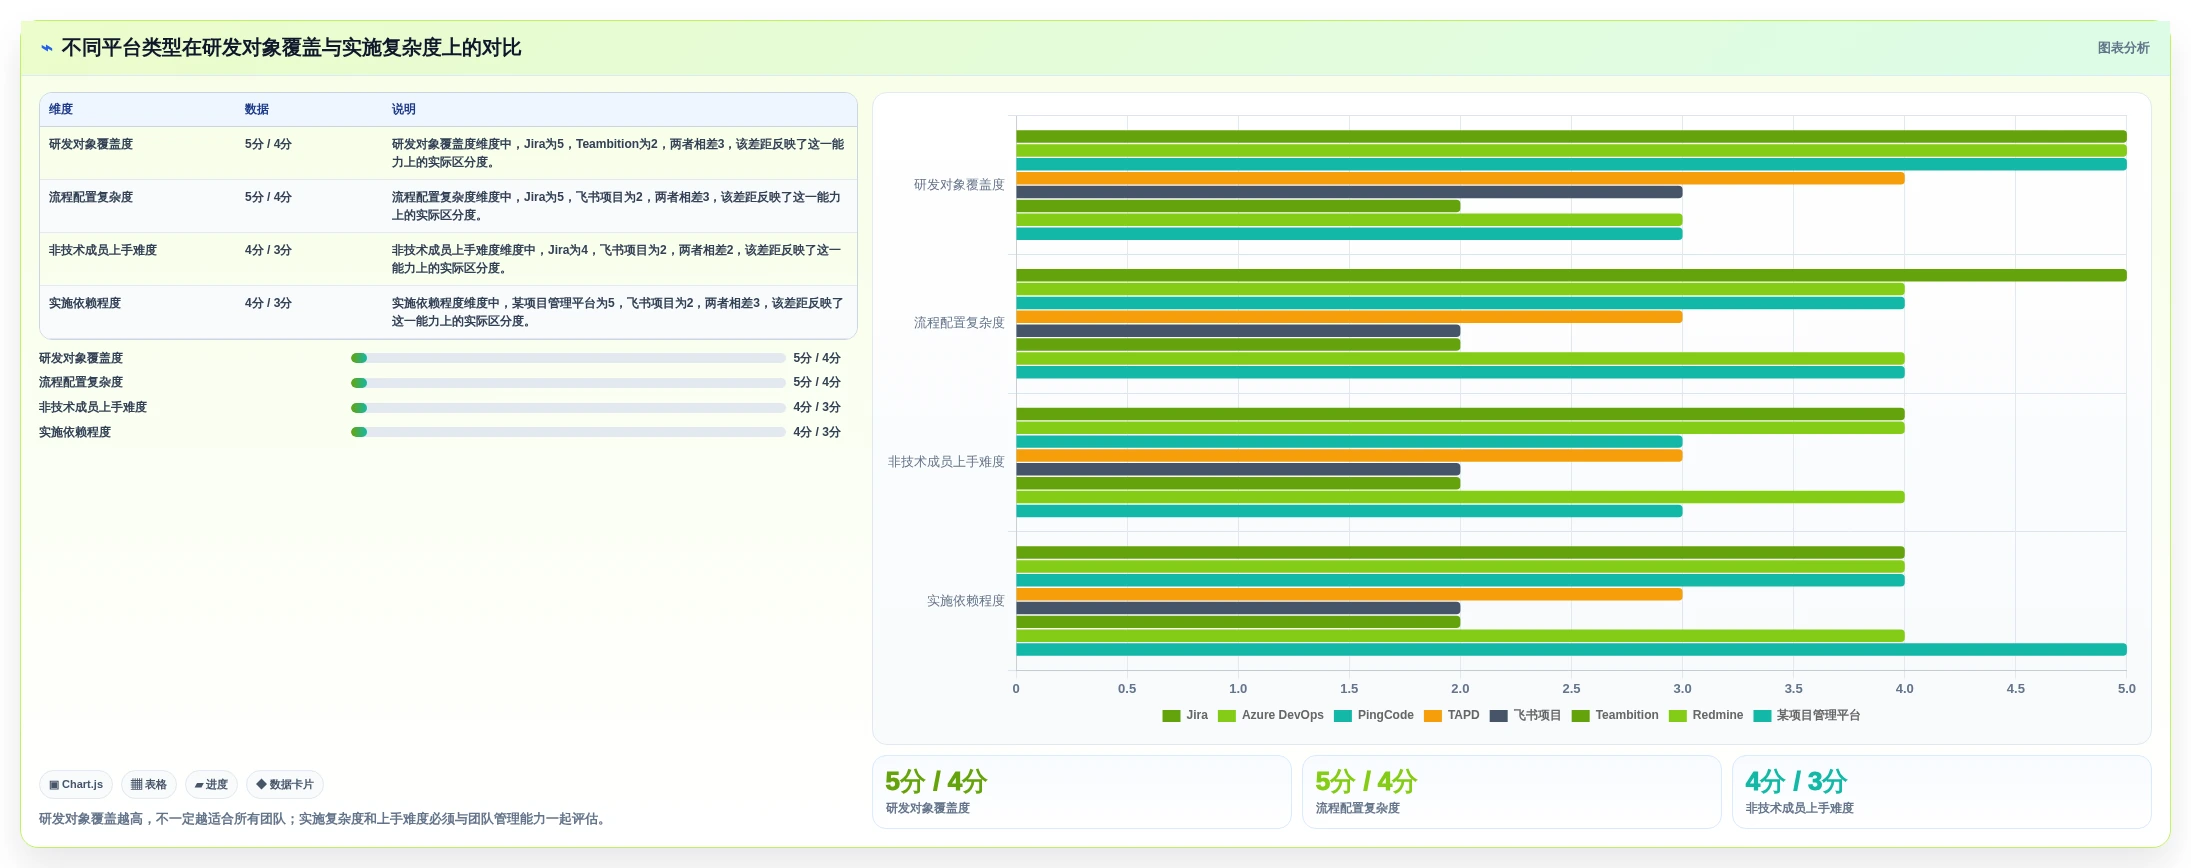Click the 实施依赖程度 progress bar
2191x868 pixels.
(568, 432)
